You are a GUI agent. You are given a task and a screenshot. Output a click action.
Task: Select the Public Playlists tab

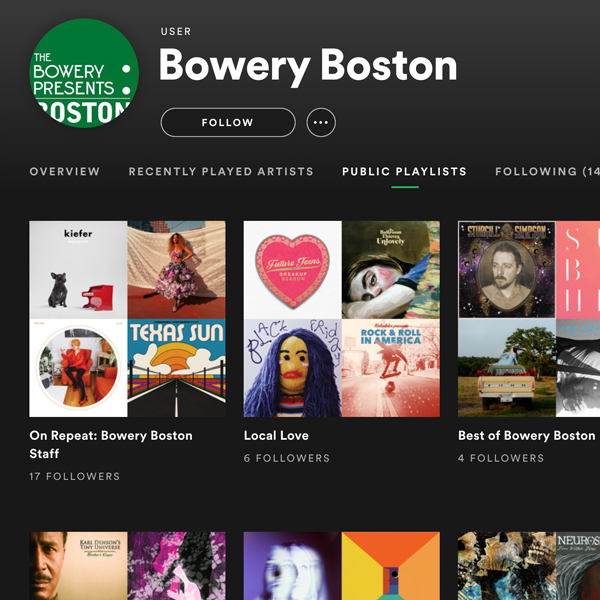404,172
